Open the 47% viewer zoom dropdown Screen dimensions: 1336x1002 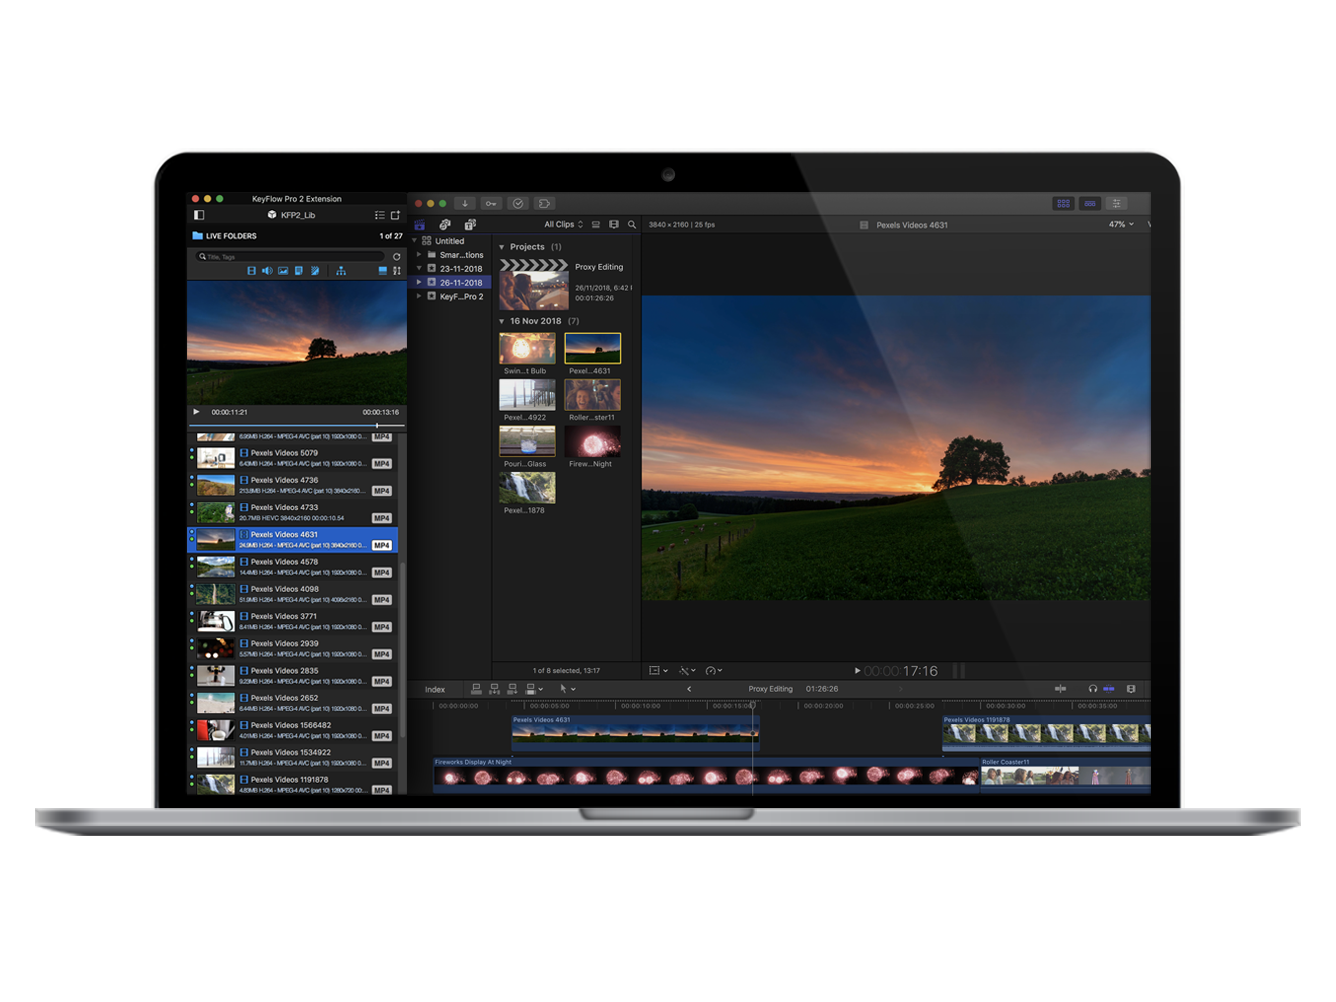[1121, 225]
